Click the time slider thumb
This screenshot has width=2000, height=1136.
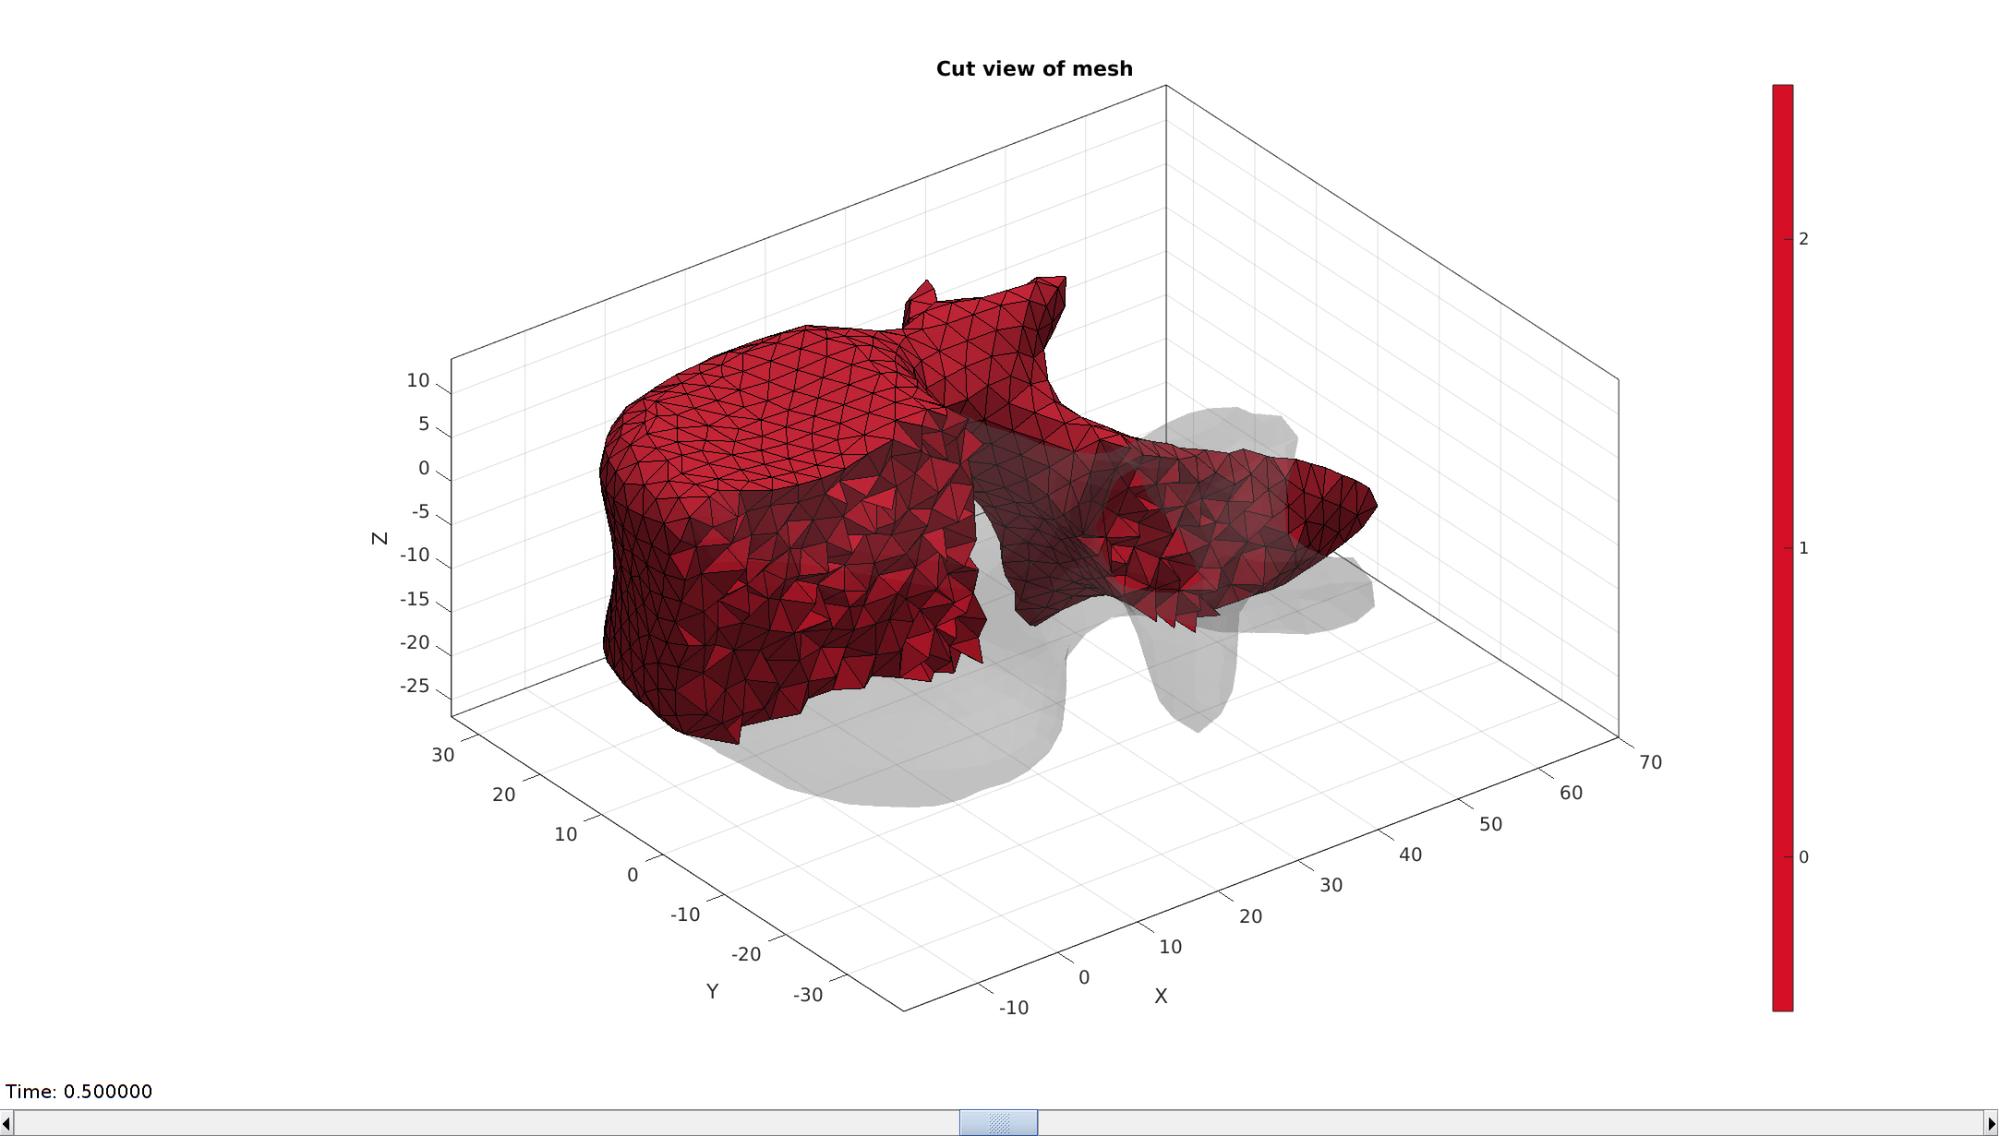point(998,1123)
